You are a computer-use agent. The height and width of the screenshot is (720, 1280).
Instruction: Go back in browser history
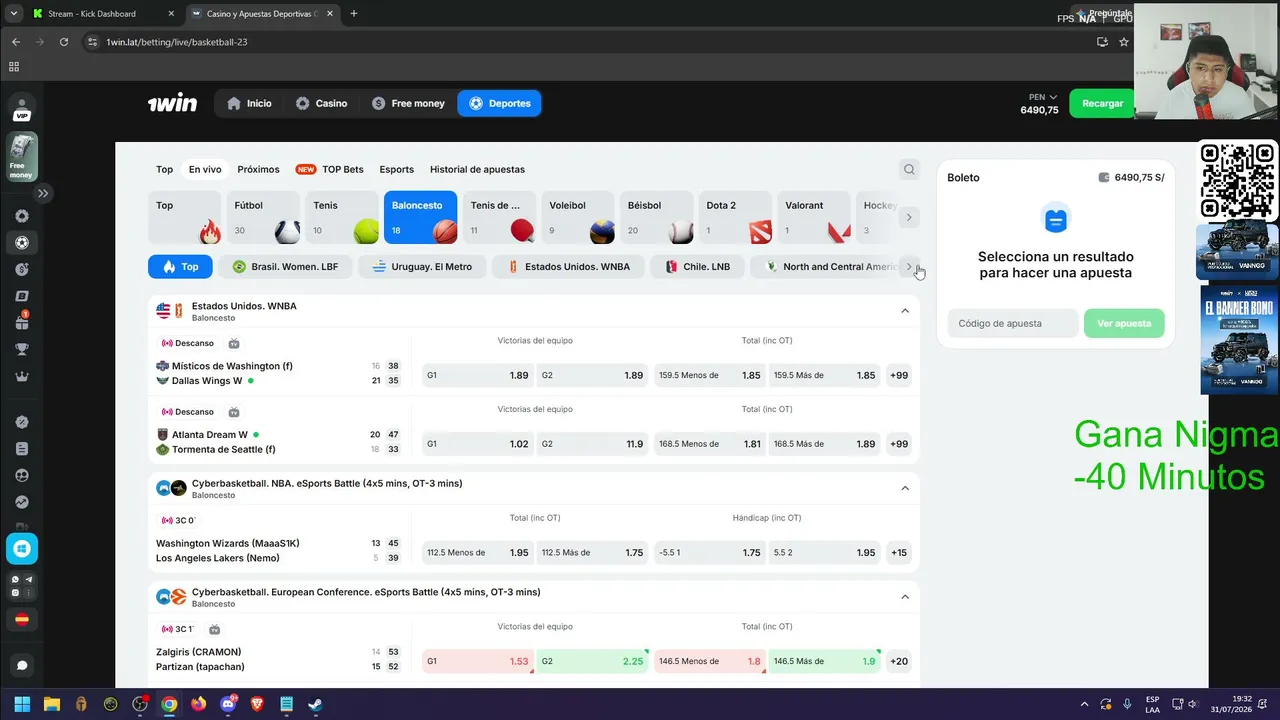coord(16,42)
